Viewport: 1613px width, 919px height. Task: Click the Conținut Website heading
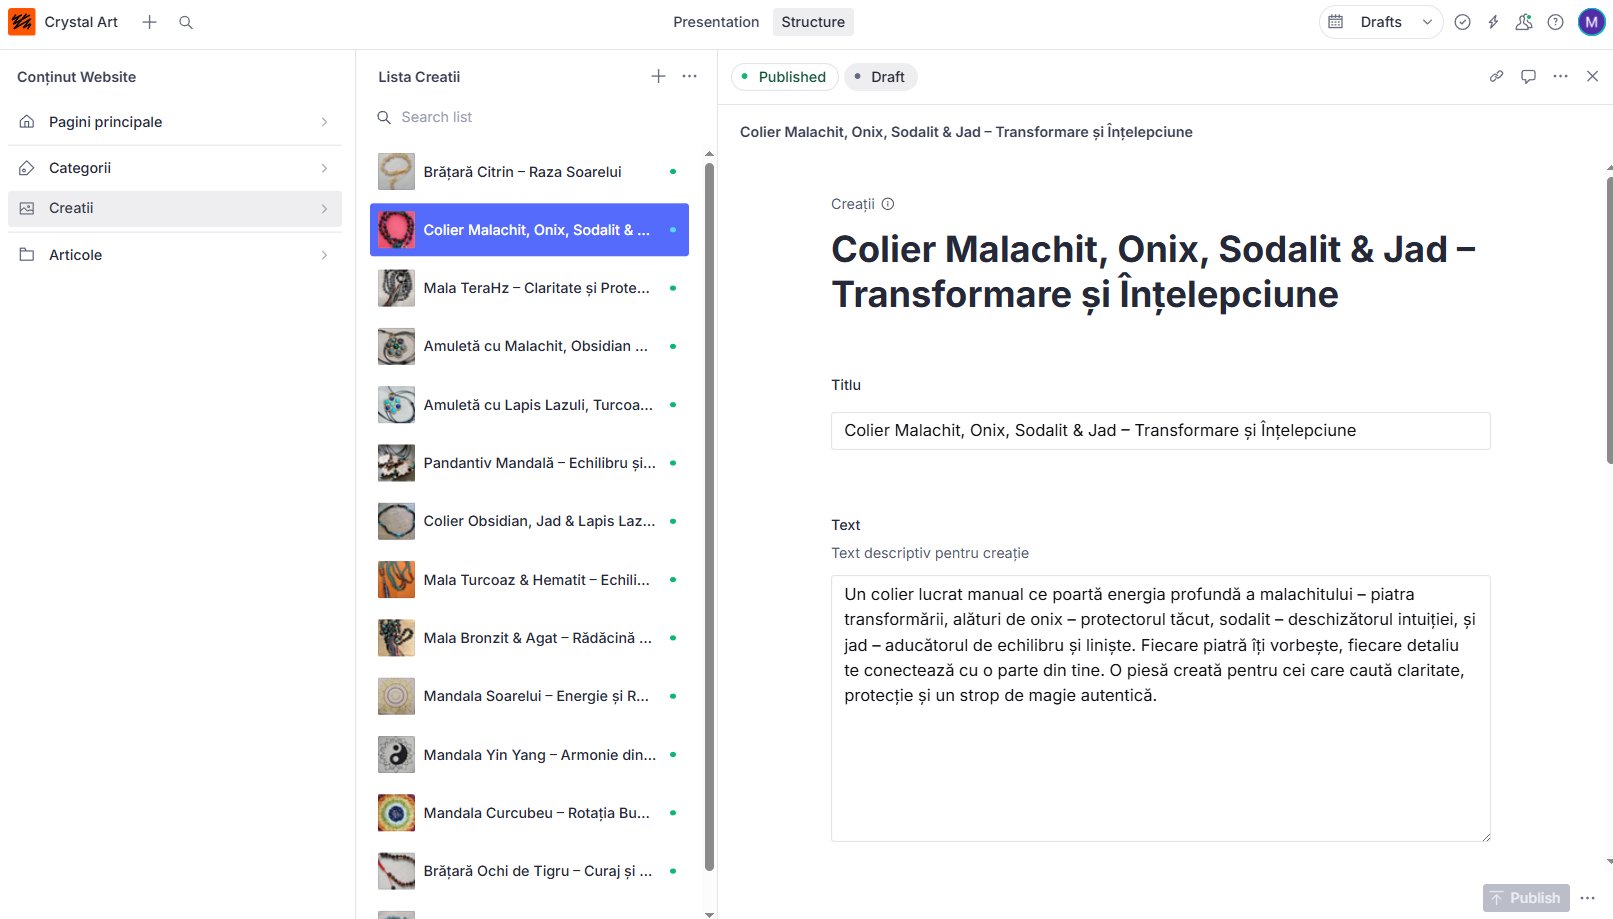pos(77,77)
